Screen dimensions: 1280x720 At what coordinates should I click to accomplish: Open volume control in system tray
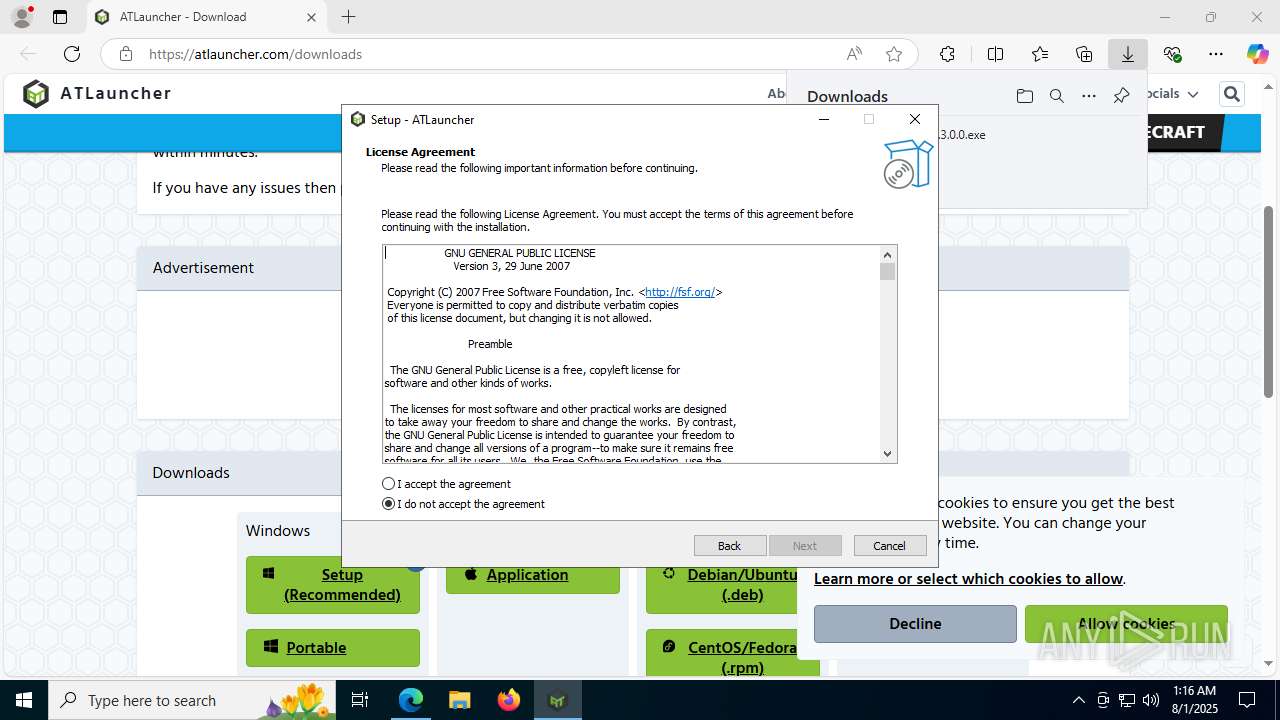tap(1151, 700)
